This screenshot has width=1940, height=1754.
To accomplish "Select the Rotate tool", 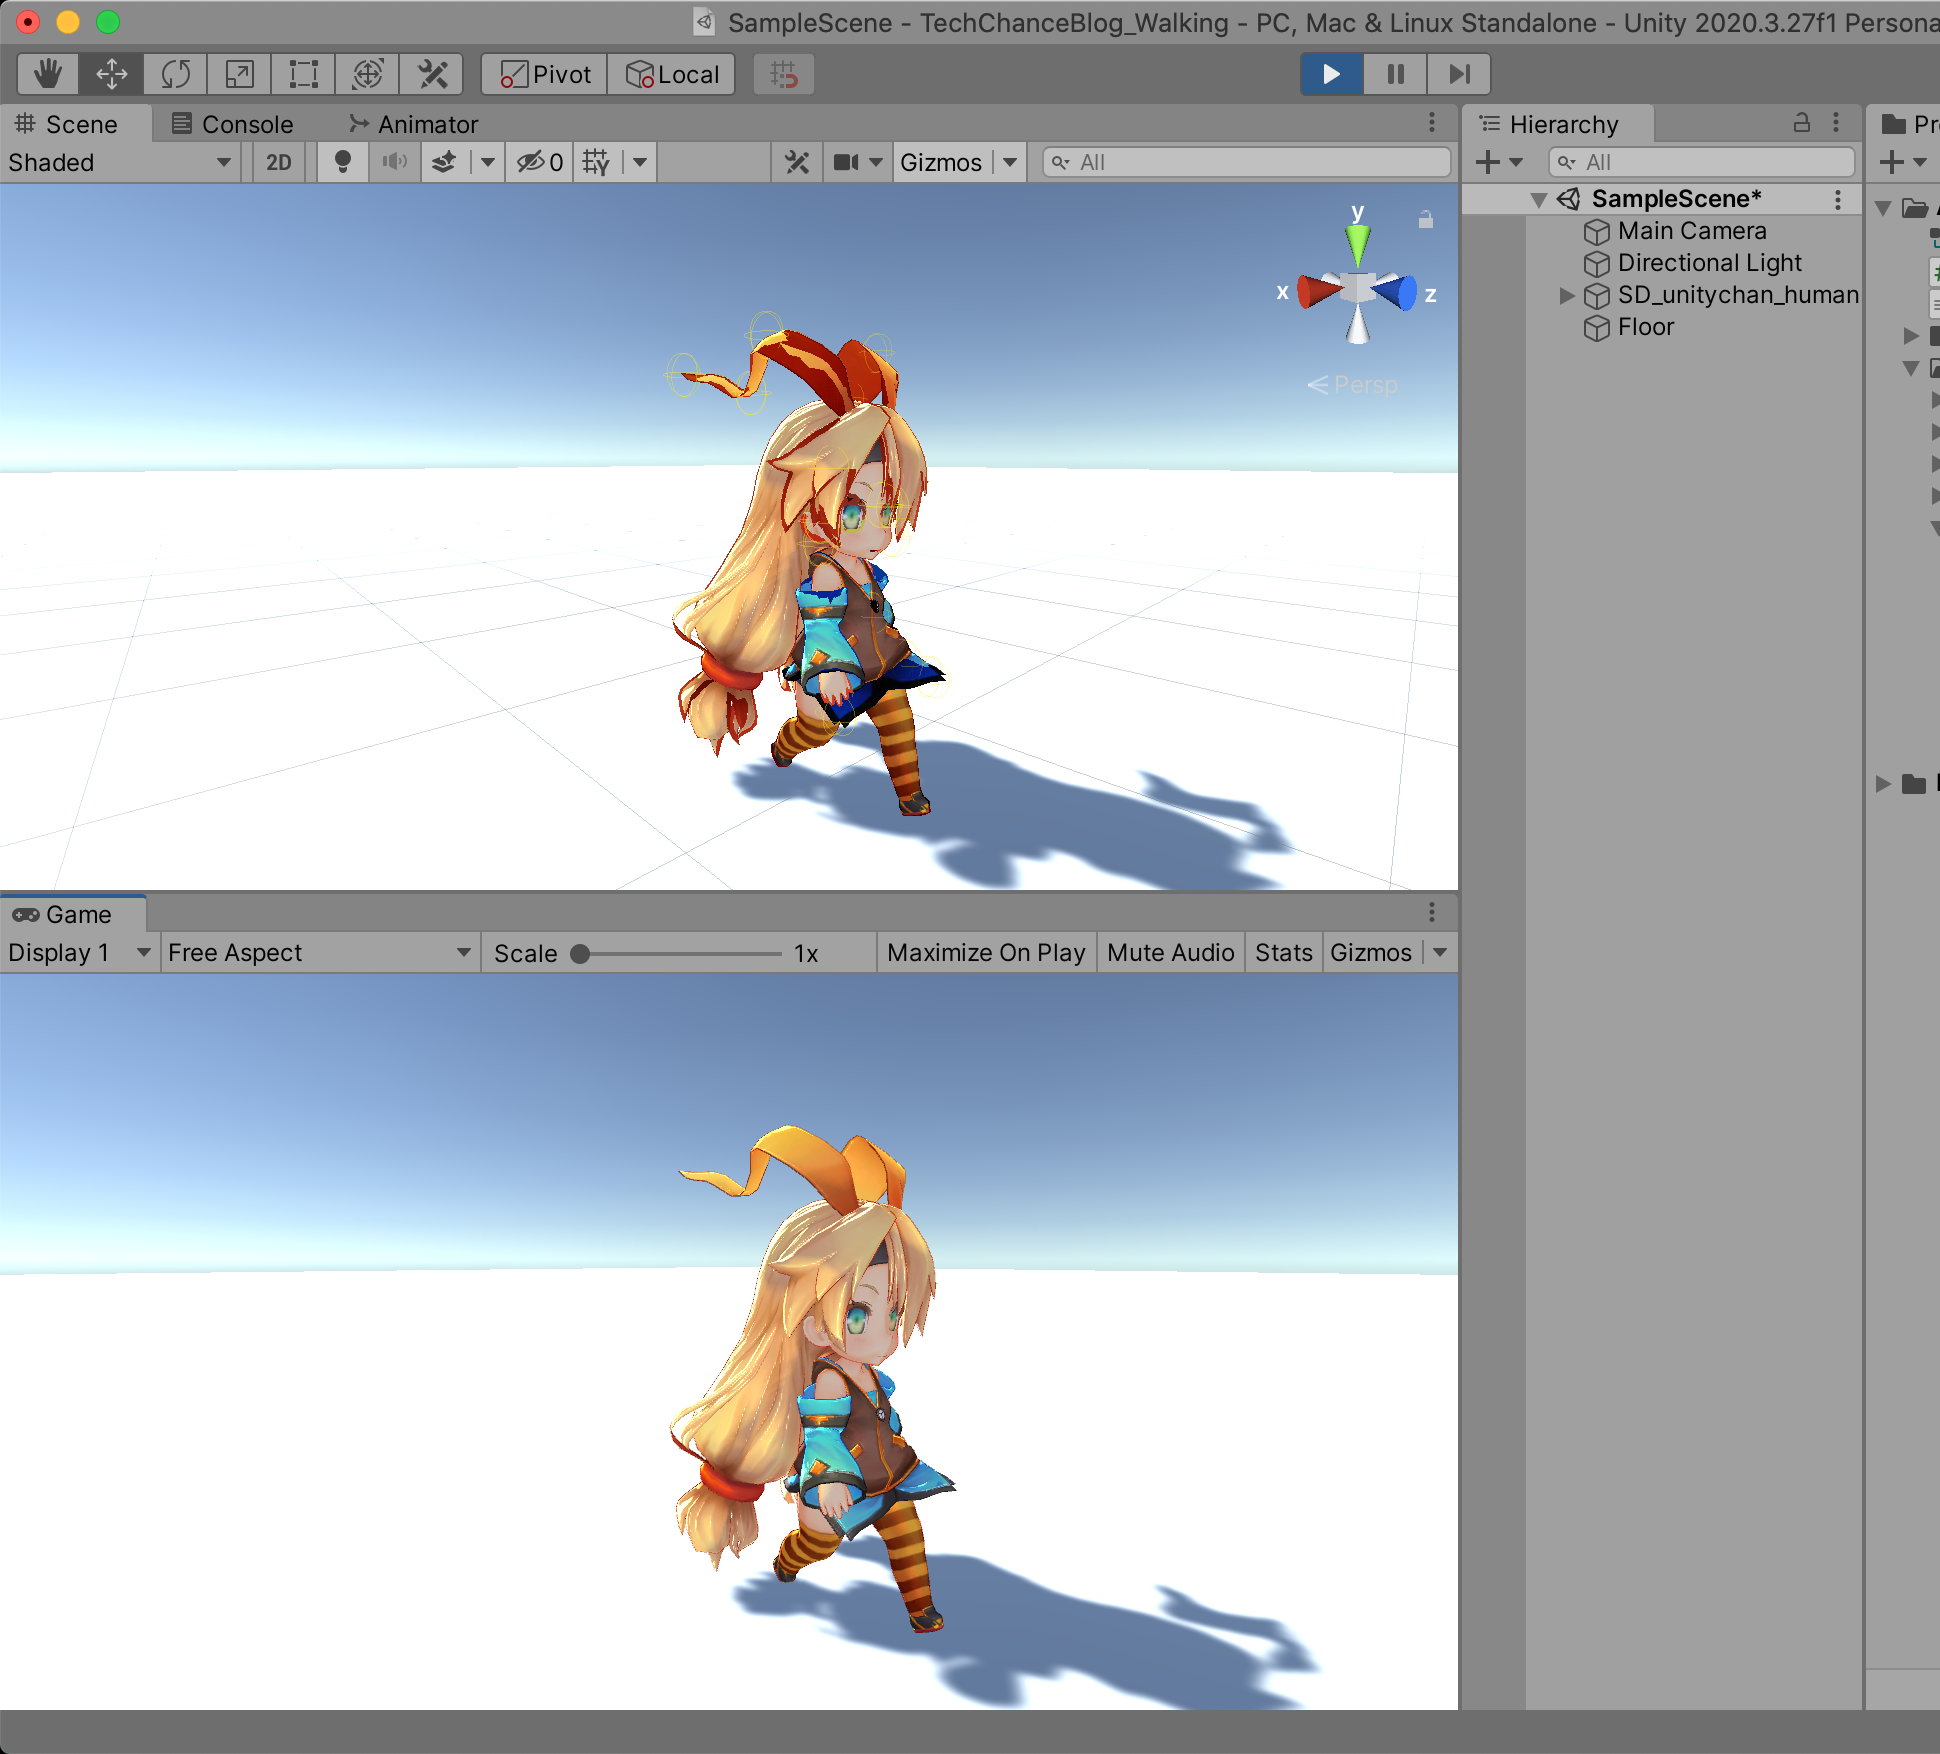I will pos(176,74).
